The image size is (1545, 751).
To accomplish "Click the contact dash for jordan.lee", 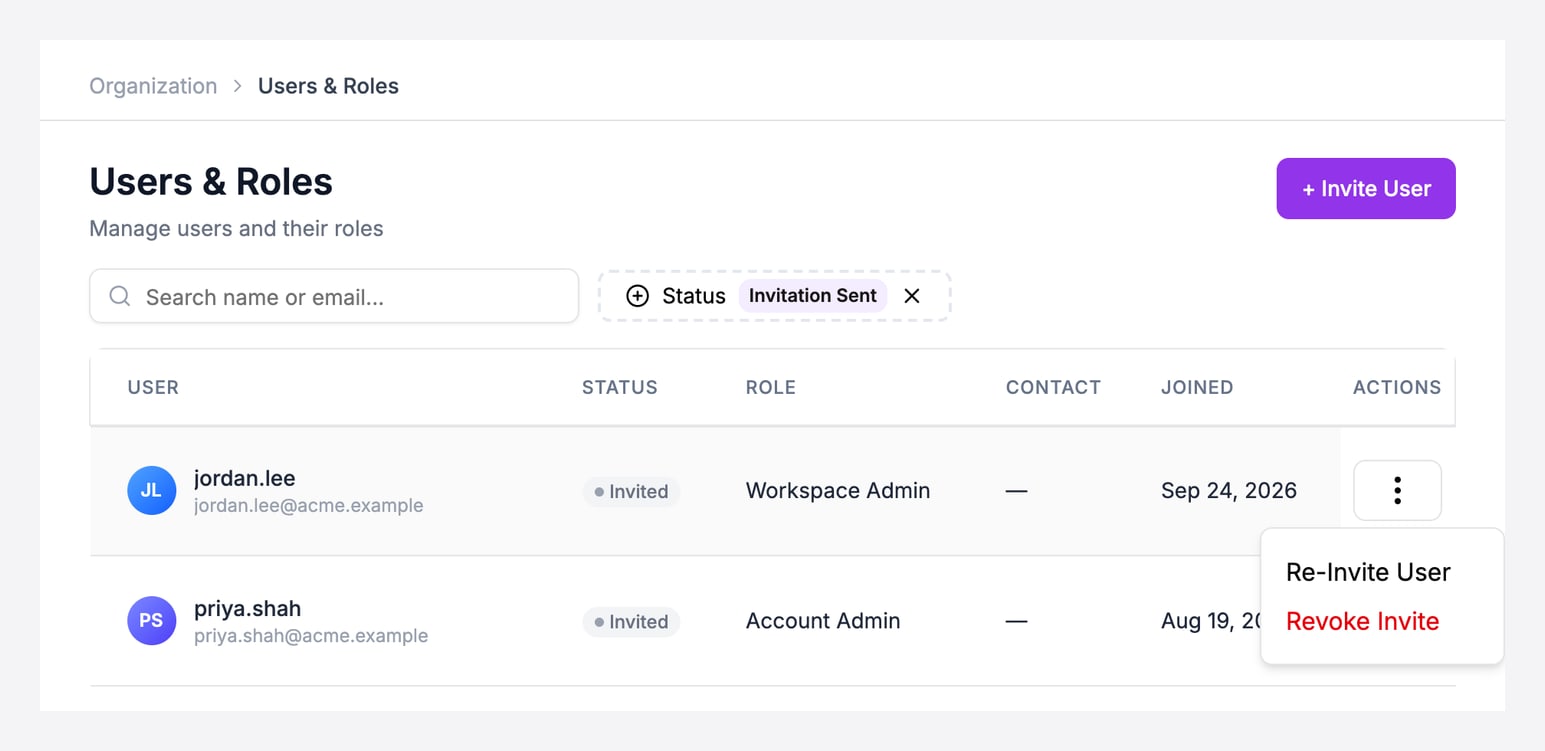I will [x=1017, y=491].
